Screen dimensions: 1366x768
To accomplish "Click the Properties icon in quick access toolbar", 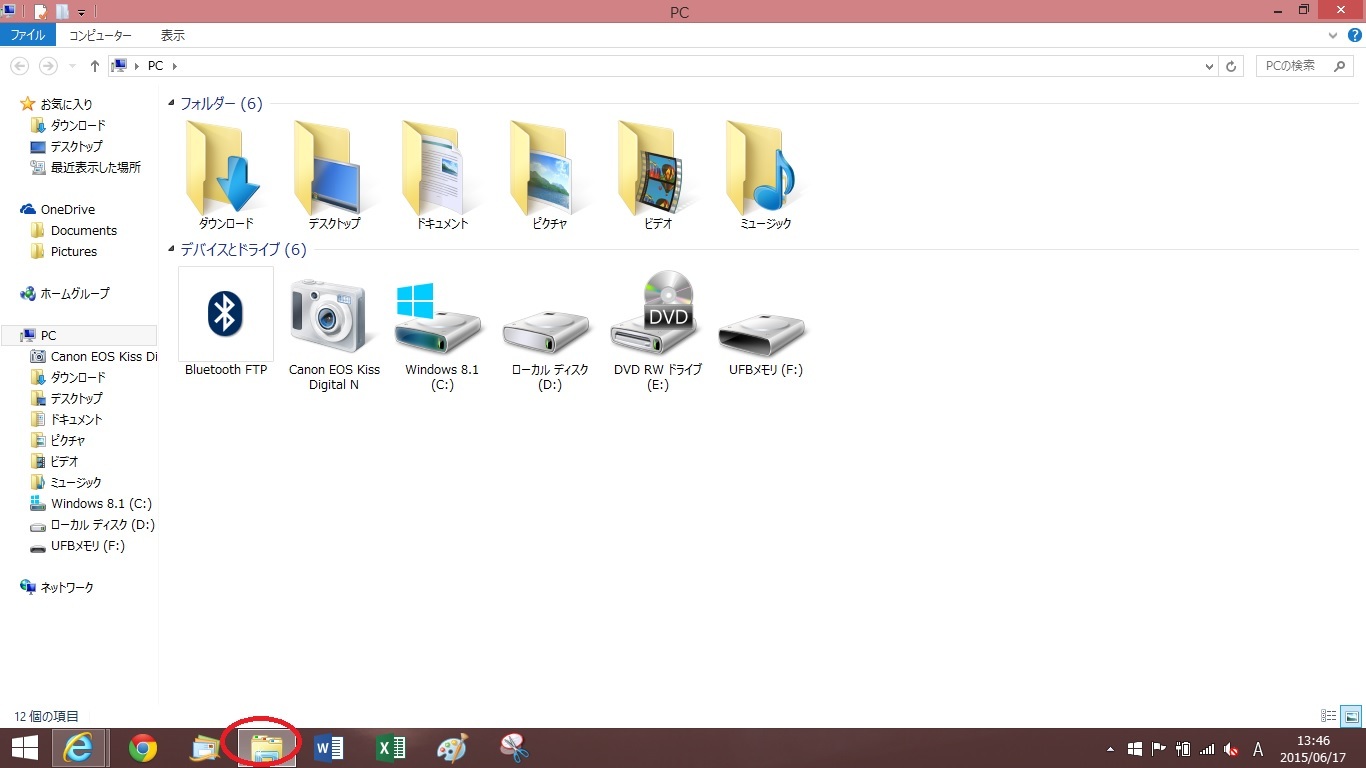I will point(41,12).
